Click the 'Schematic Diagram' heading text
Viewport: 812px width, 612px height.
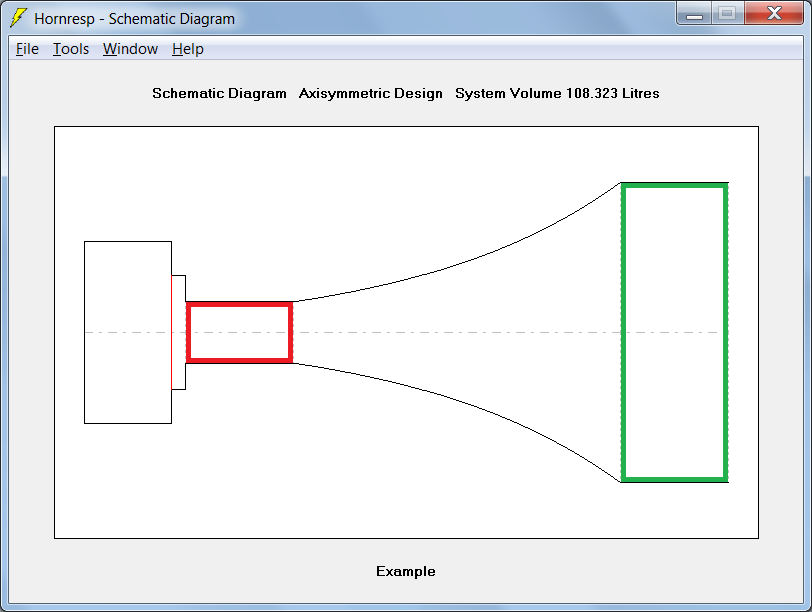[219, 93]
